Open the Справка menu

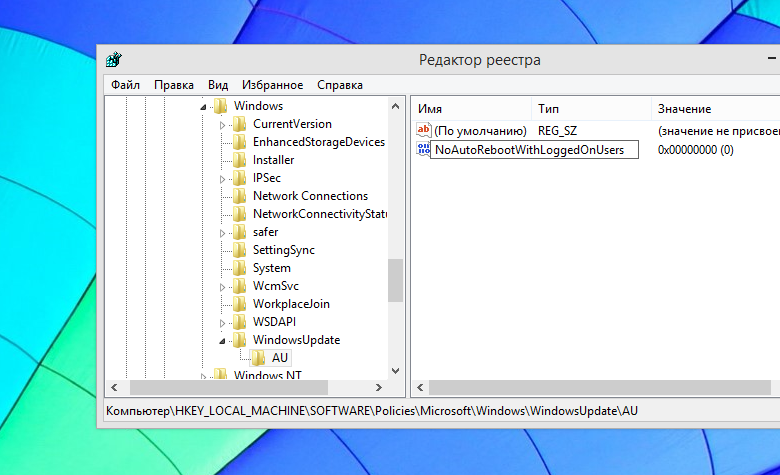(340, 85)
